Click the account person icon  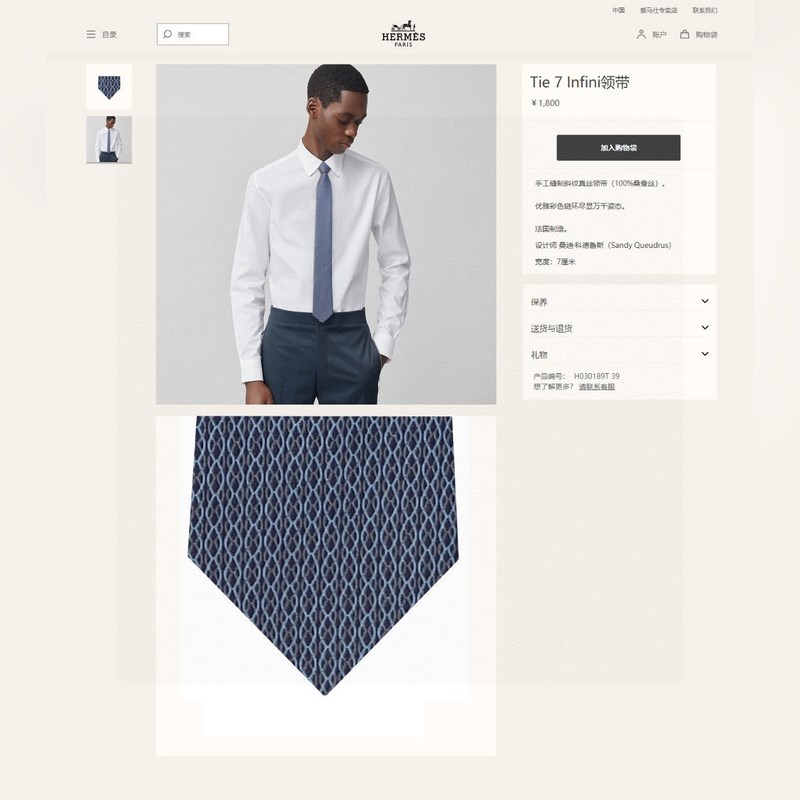[641, 34]
